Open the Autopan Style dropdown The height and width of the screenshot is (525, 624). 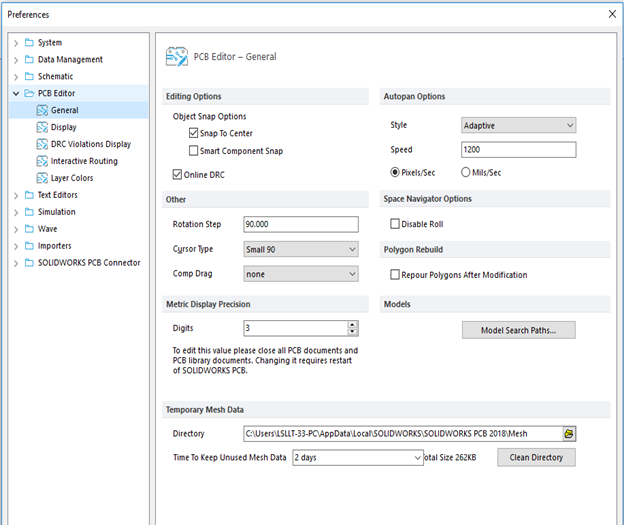point(518,125)
